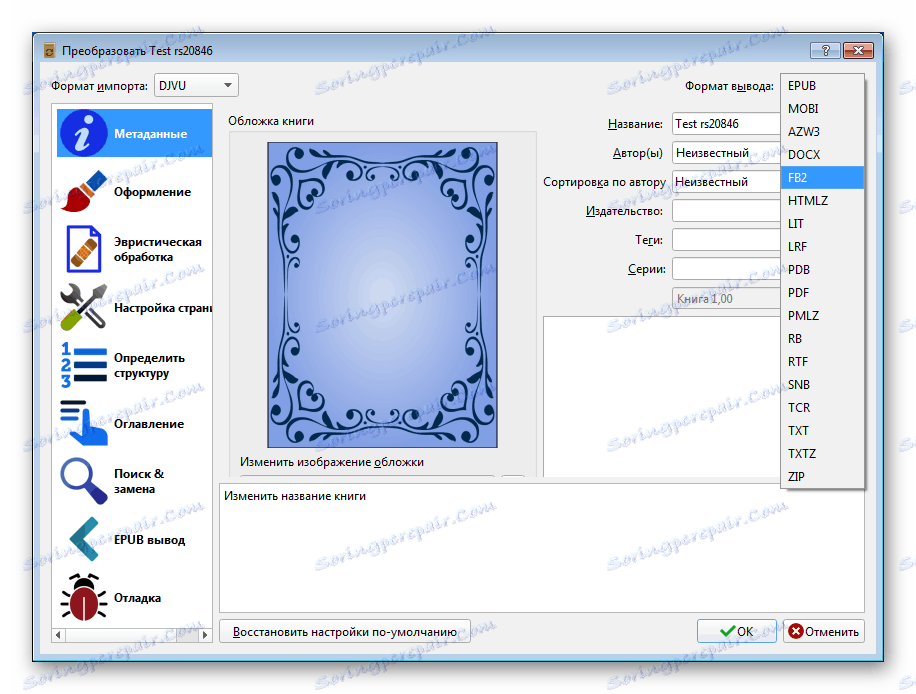The height and width of the screenshot is (694, 916).
Task: Click the dialog help question-mark button
Action: [x=825, y=50]
